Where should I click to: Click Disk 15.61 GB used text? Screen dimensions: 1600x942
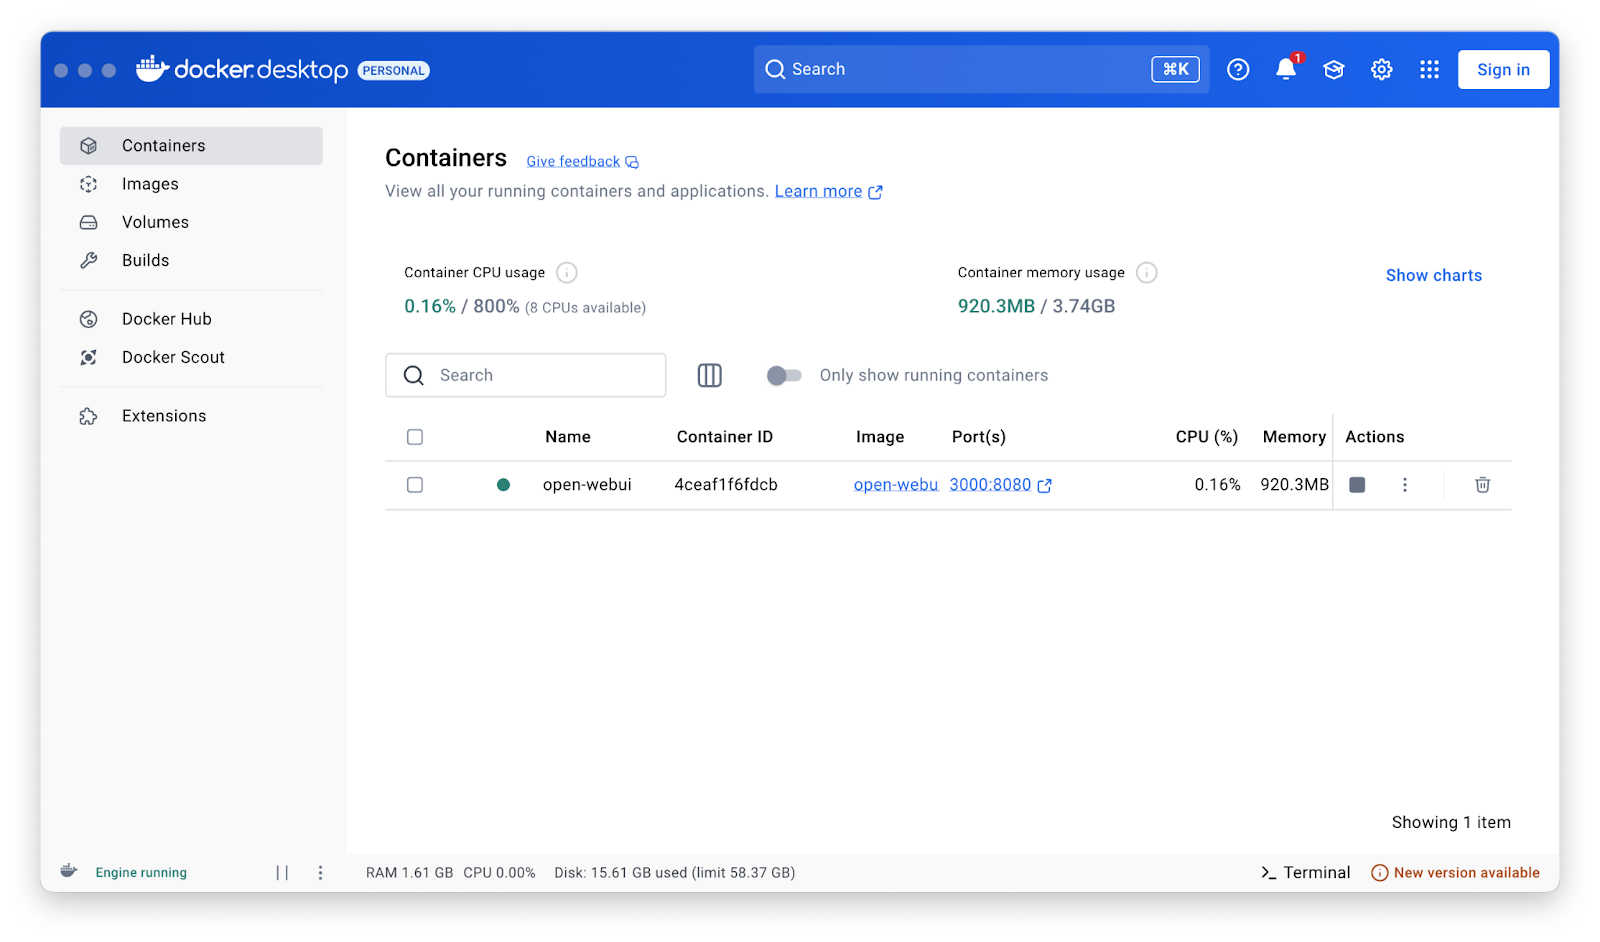coord(675,873)
